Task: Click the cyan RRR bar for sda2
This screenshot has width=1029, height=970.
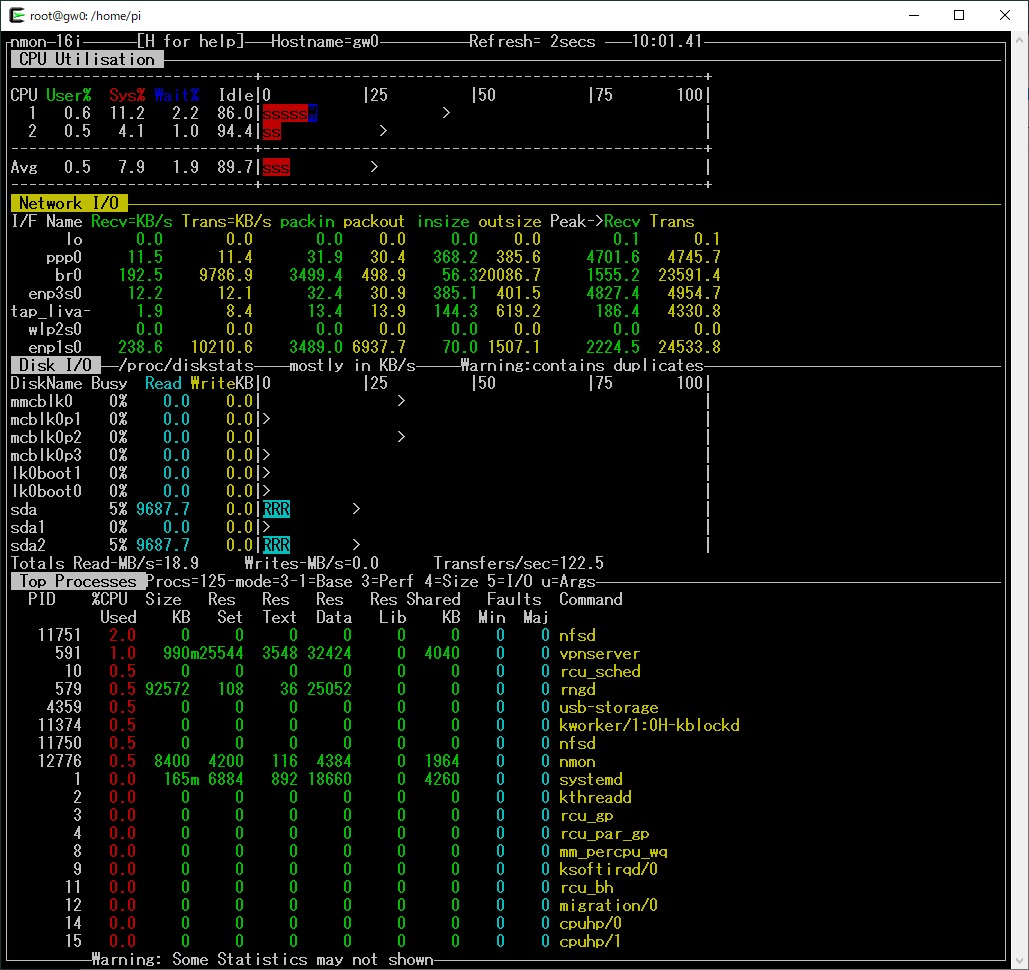Action: tap(276, 545)
